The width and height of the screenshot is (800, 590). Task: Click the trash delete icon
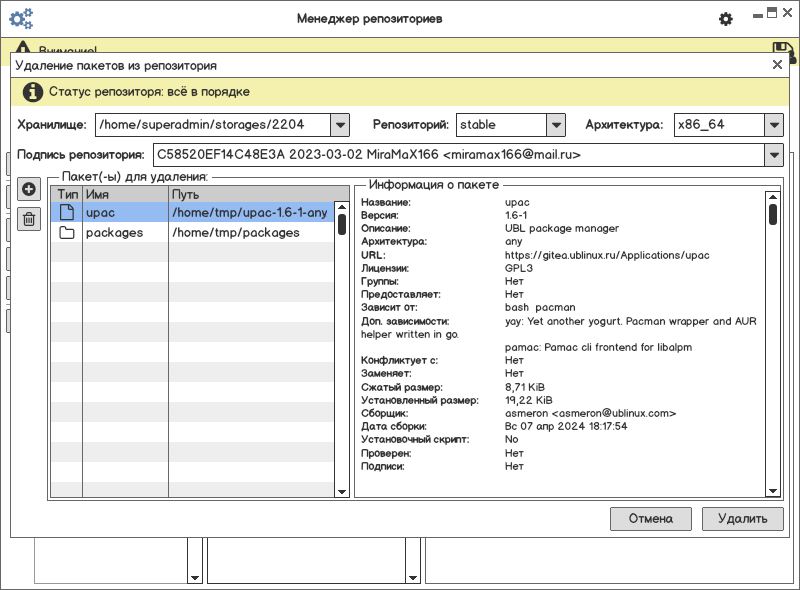29,218
